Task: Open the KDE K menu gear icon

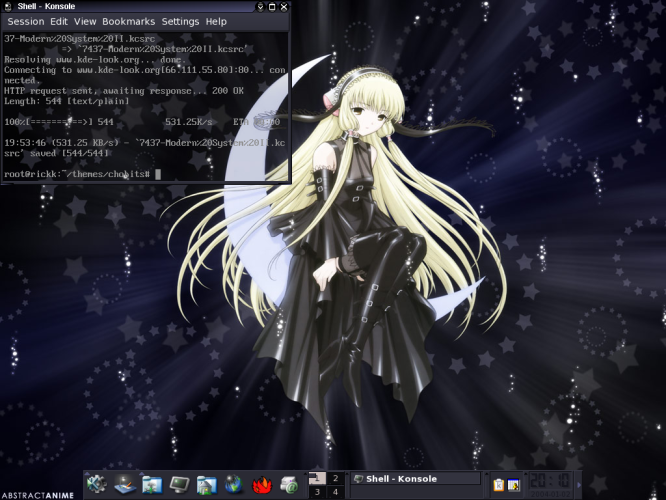Action: click(x=96, y=484)
